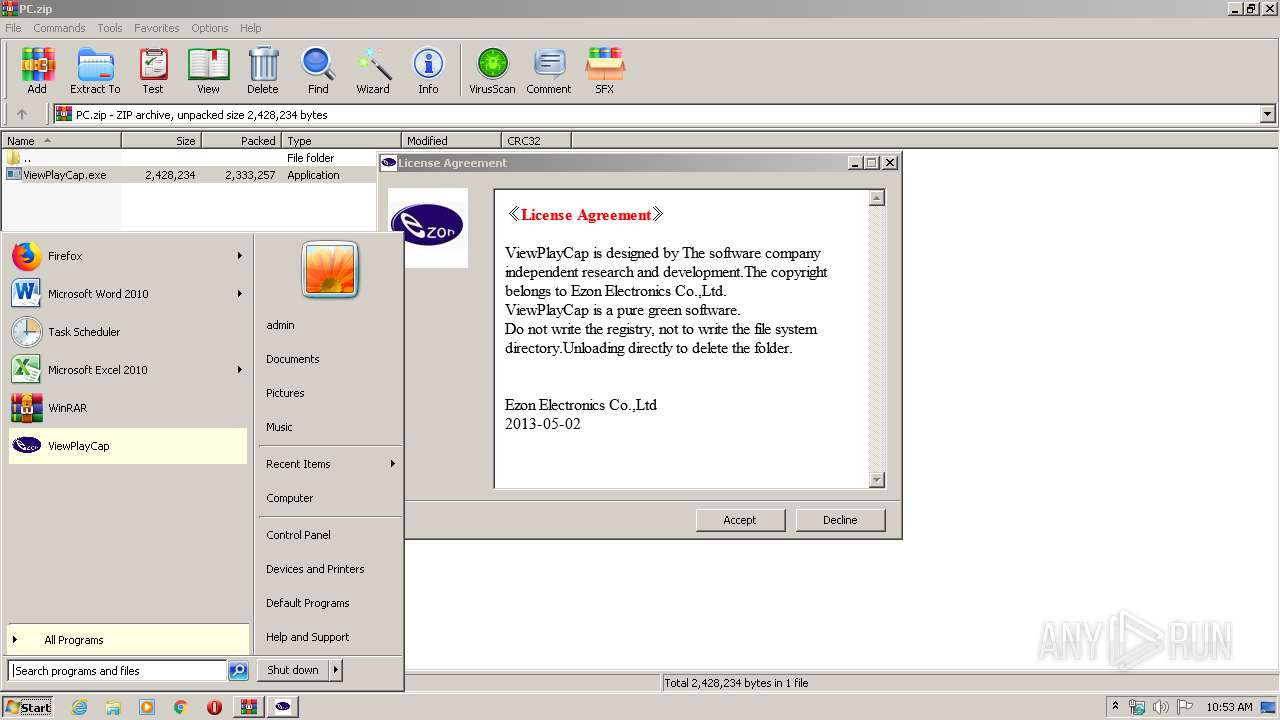Expand Microsoft Excel 2010 jump list arrow
Image resolution: width=1280 pixels, height=720 pixels.
(239, 370)
